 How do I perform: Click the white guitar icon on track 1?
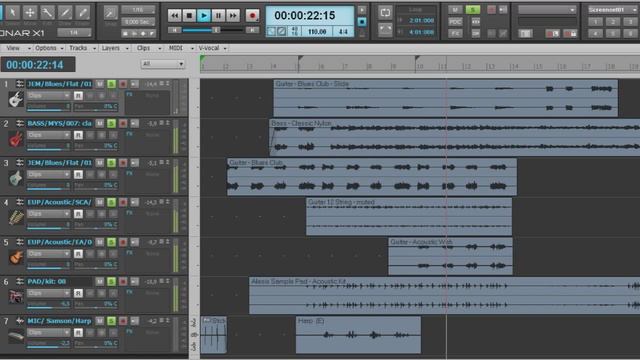16,100
